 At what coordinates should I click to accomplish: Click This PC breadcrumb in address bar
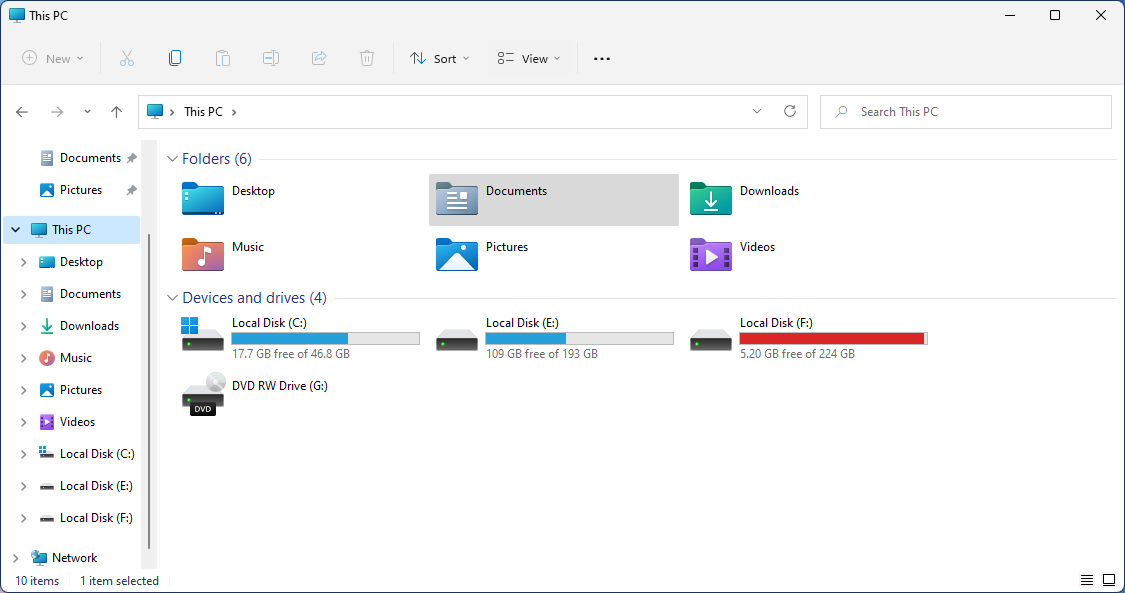point(203,112)
